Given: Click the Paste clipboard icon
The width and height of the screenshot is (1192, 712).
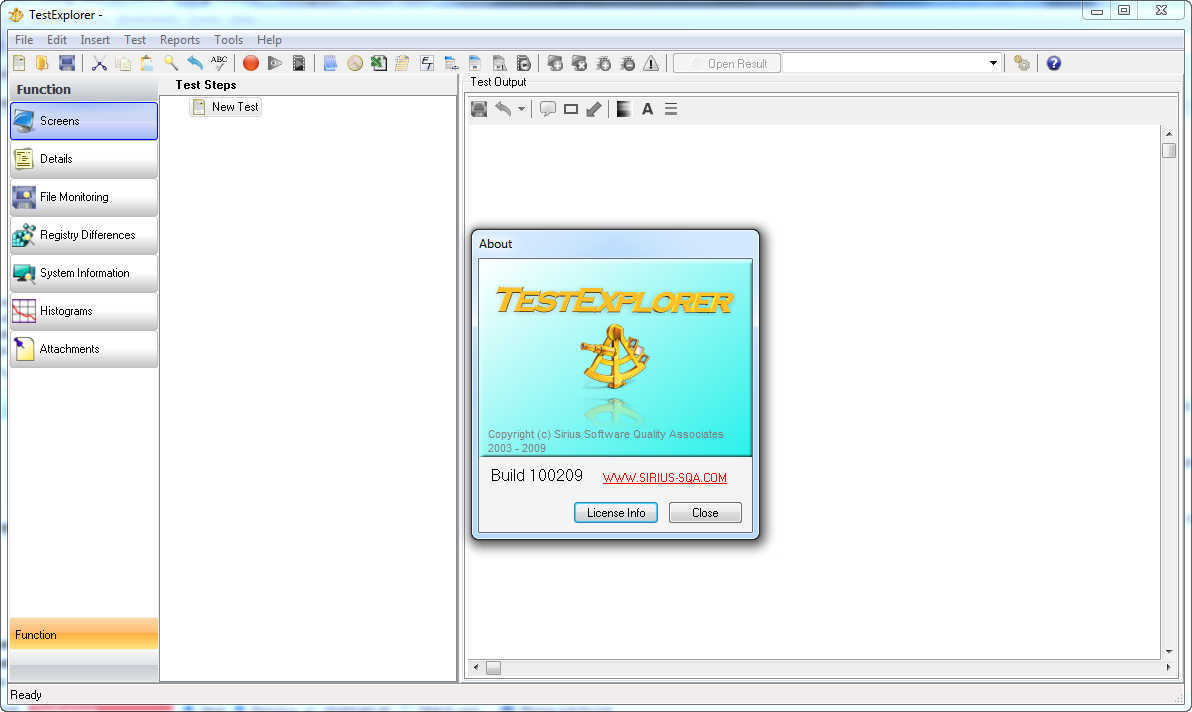Looking at the screenshot, I should (x=147, y=64).
